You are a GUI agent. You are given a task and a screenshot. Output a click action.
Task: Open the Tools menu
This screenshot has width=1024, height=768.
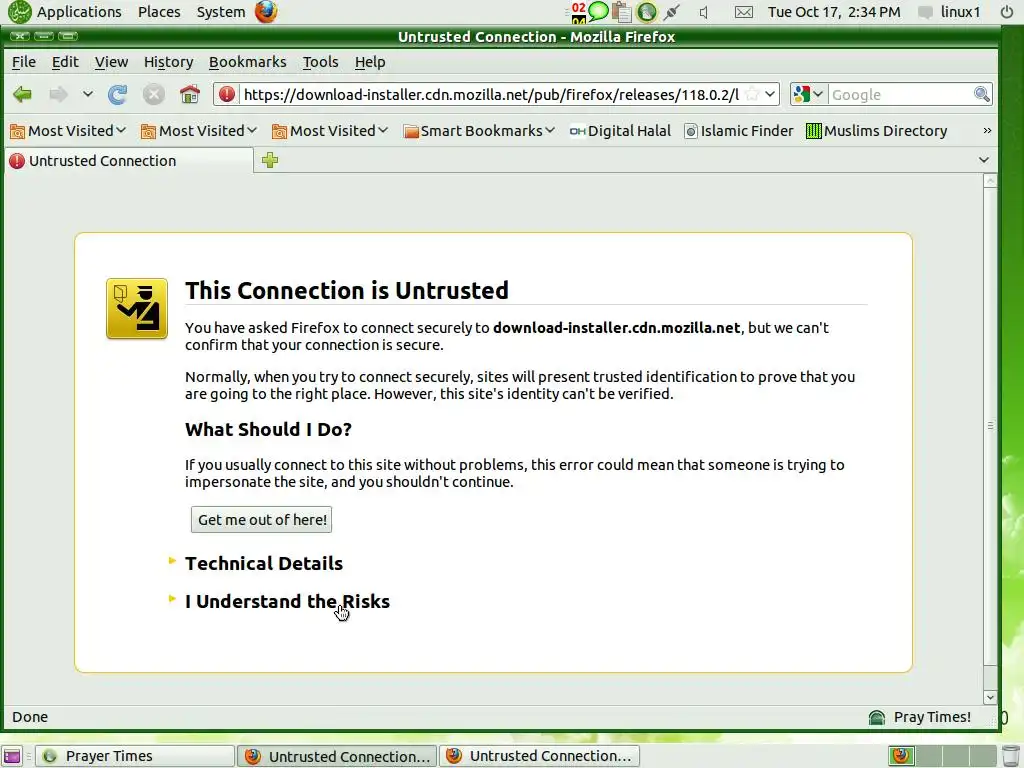click(321, 62)
